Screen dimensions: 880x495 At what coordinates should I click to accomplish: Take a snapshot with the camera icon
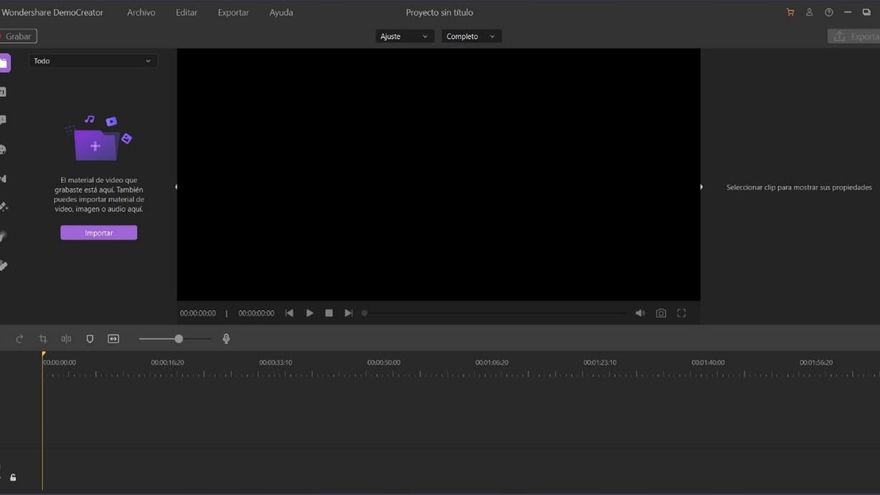(661, 313)
